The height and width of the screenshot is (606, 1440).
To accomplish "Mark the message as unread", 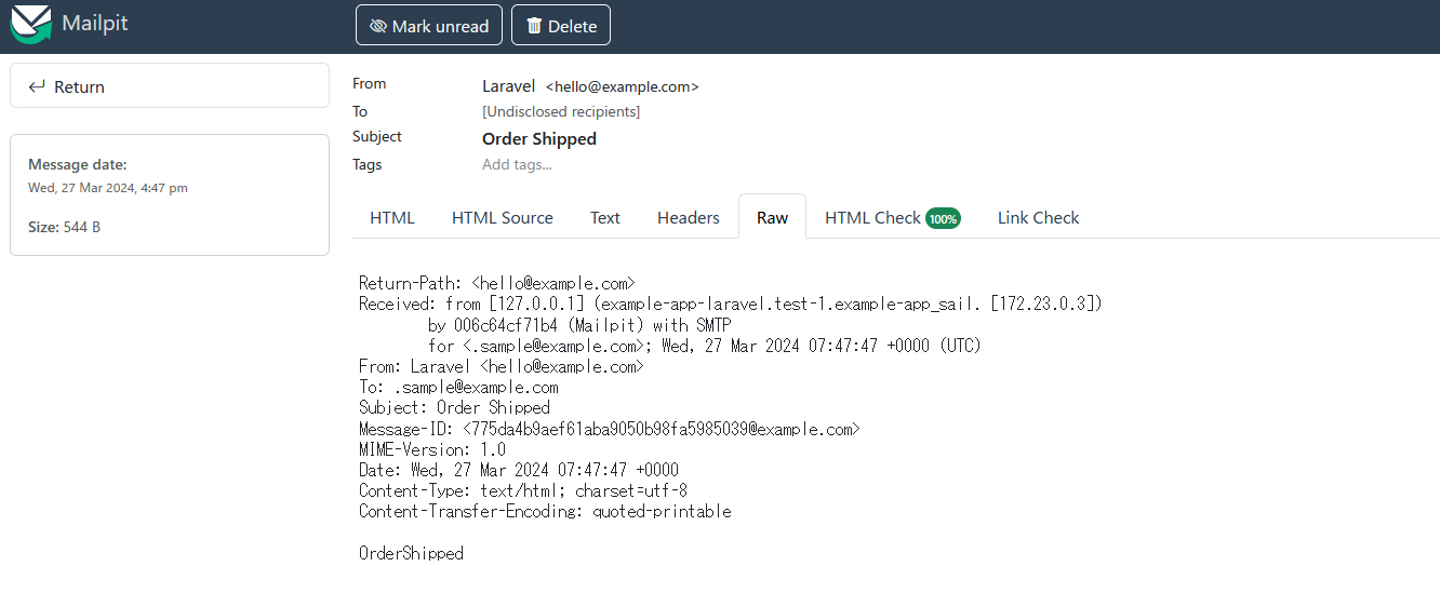I will [429, 26].
